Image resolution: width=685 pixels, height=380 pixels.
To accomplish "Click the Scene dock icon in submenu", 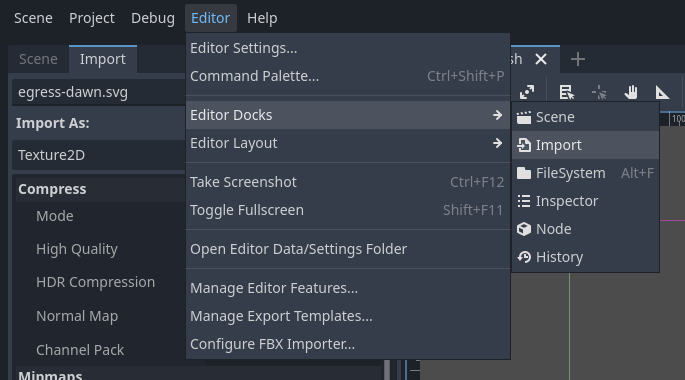I will point(524,117).
